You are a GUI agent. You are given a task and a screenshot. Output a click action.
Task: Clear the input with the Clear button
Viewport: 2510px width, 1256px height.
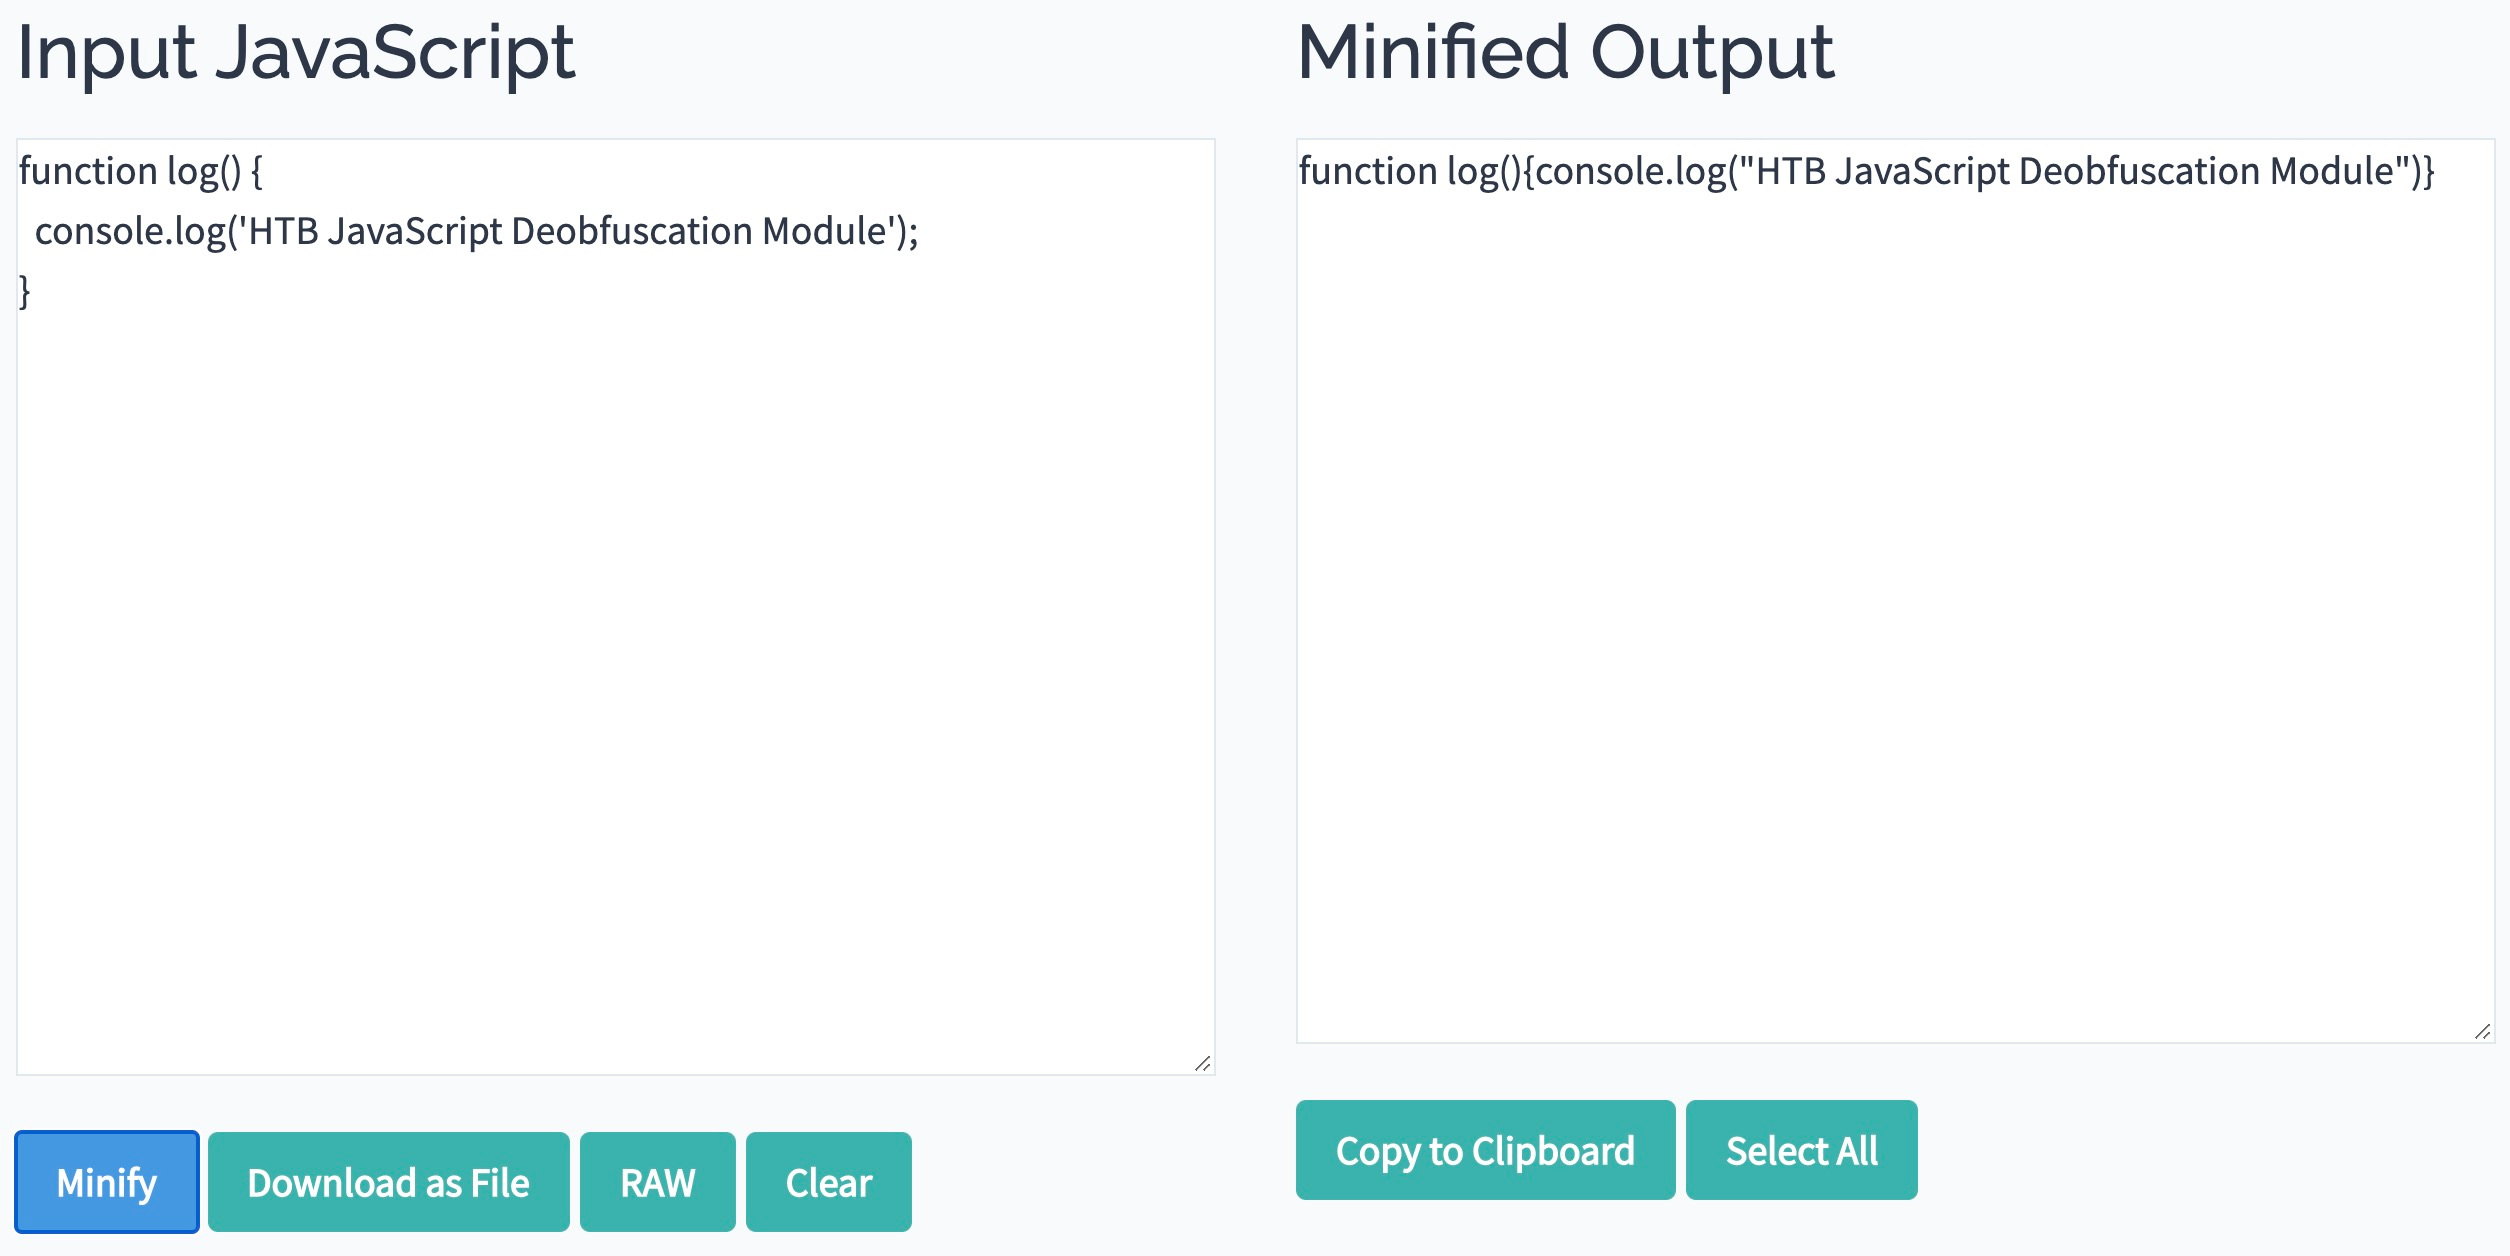pyautogui.click(x=829, y=1182)
